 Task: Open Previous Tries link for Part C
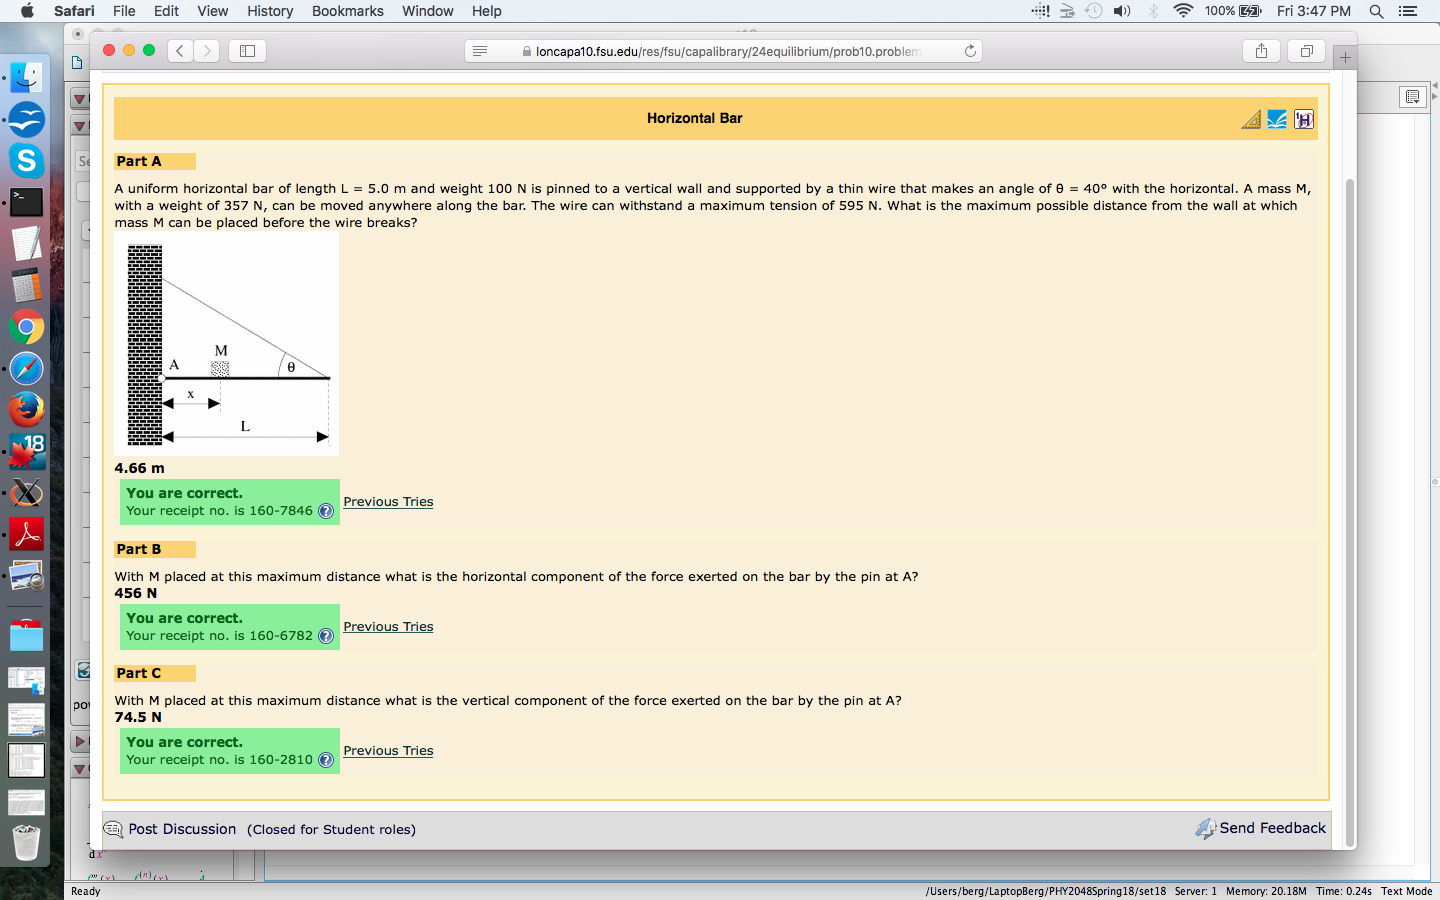tap(388, 751)
